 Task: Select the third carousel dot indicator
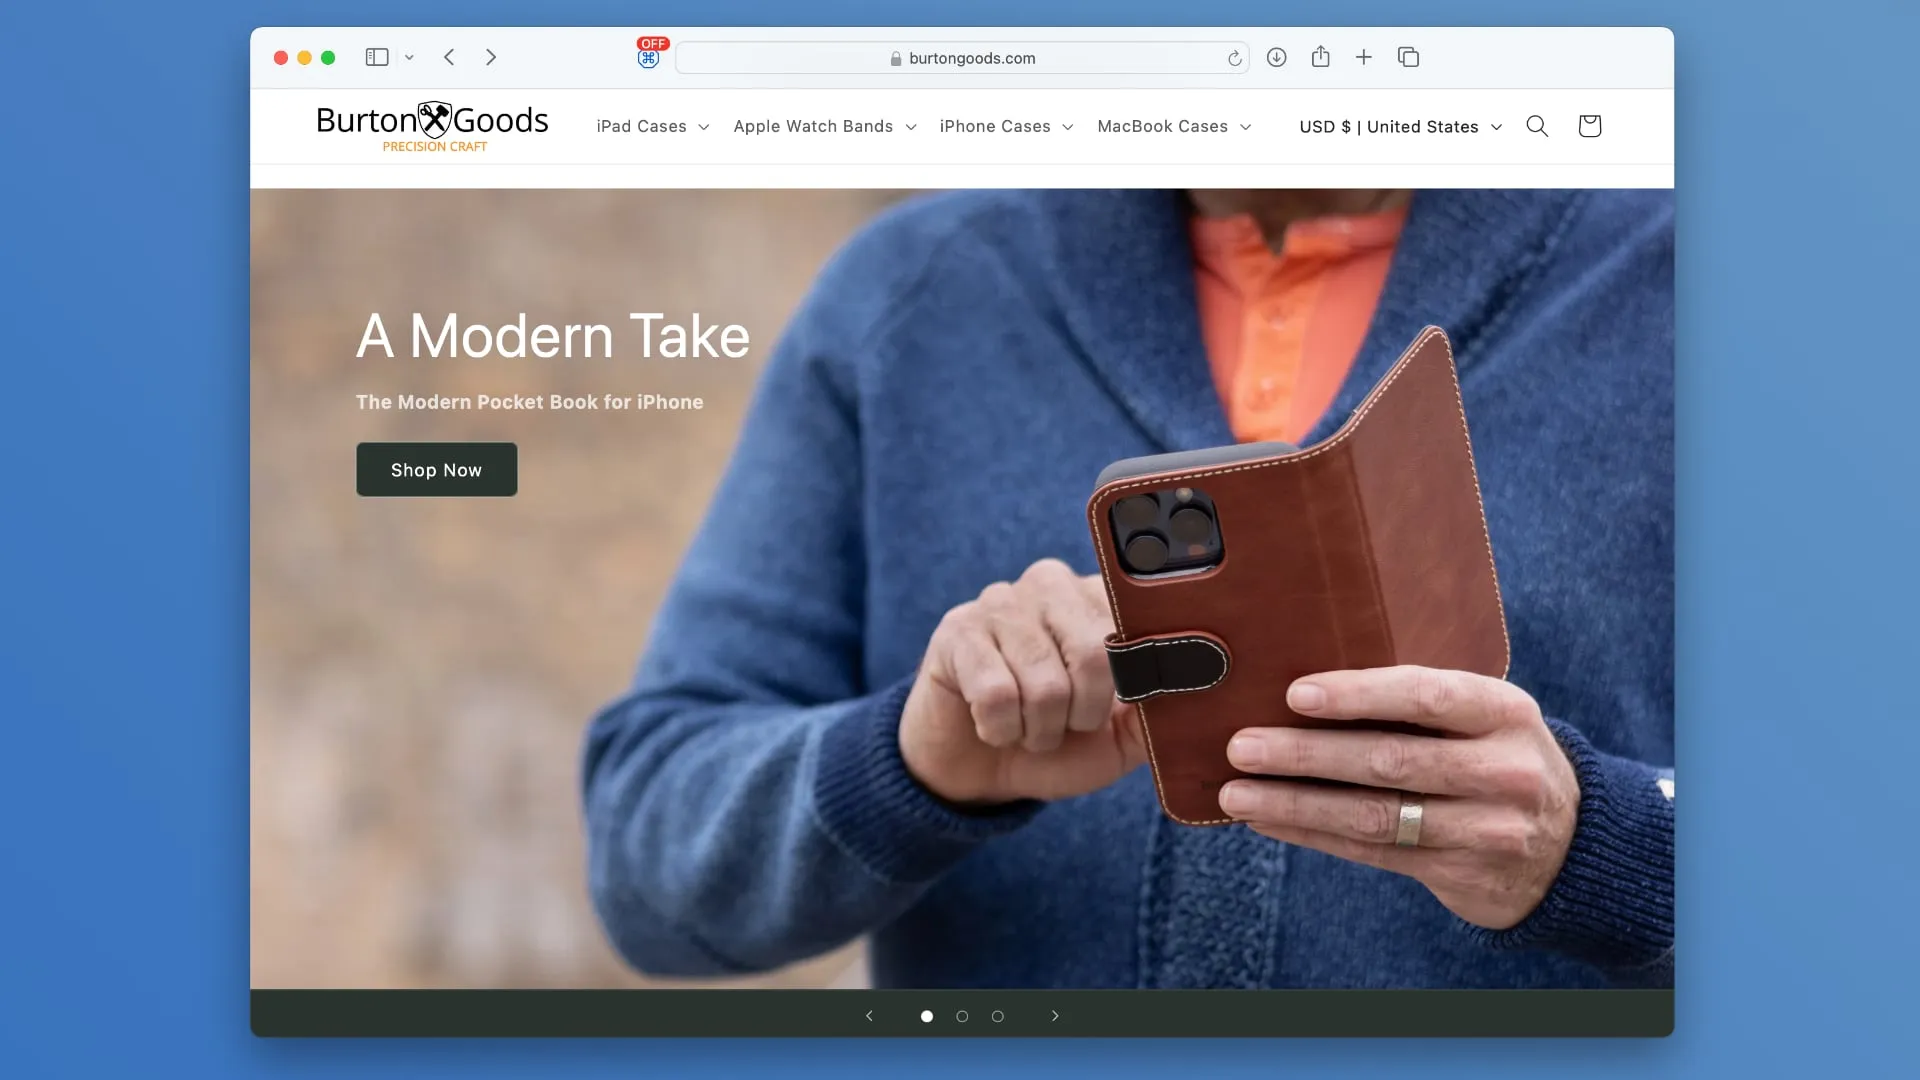(998, 1014)
